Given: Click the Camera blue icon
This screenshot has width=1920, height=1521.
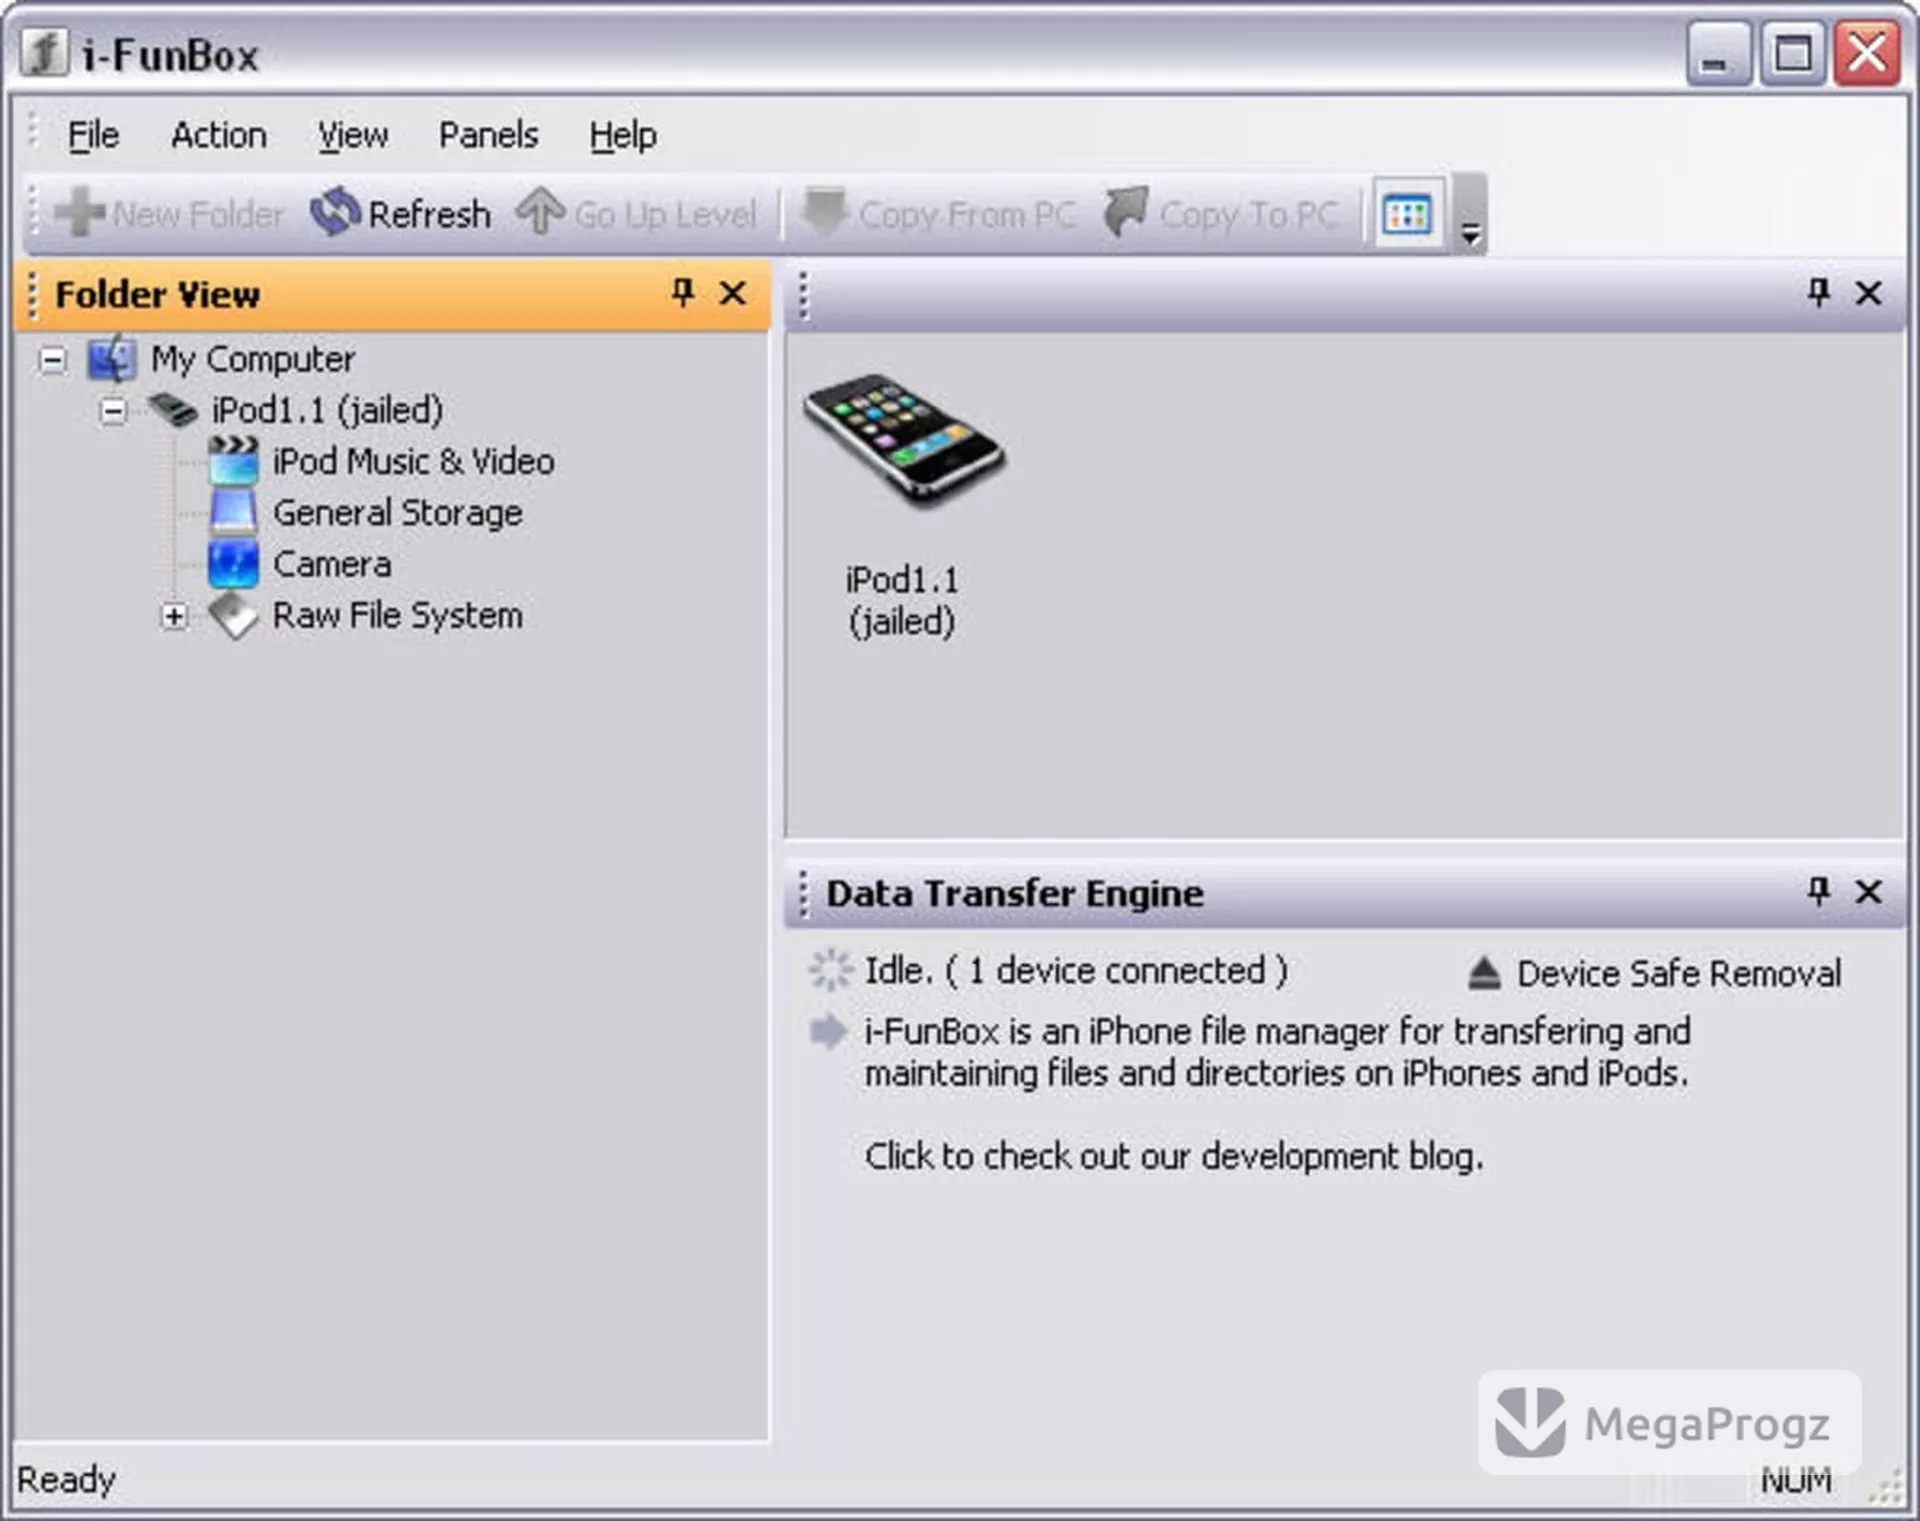Looking at the screenshot, I should tap(233, 564).
